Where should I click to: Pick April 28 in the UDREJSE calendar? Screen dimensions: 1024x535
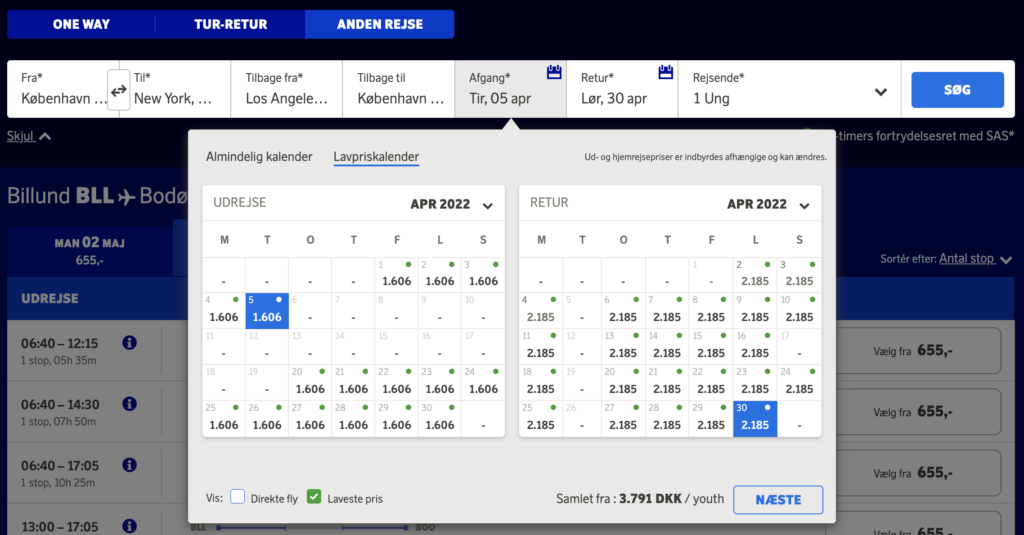(x=353, y=418)
